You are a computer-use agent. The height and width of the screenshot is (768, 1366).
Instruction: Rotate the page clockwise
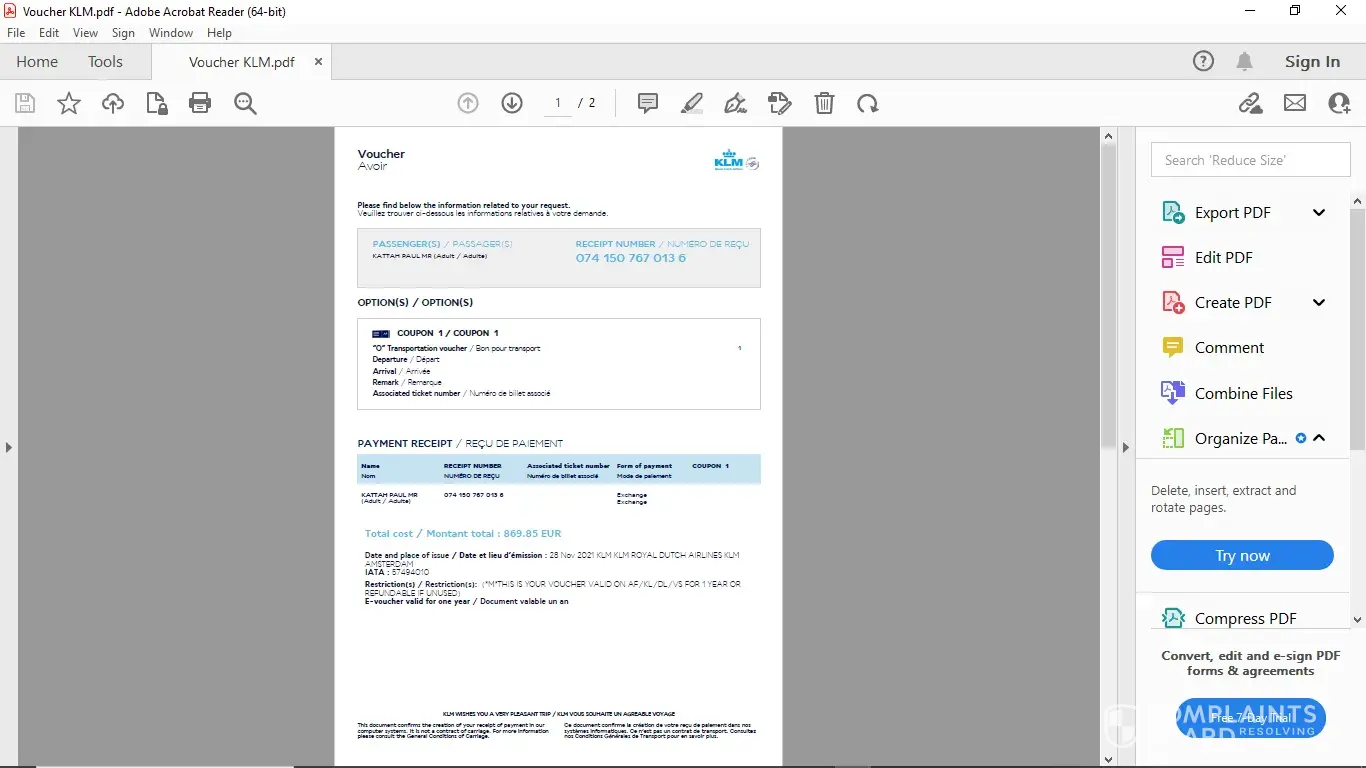868,103
